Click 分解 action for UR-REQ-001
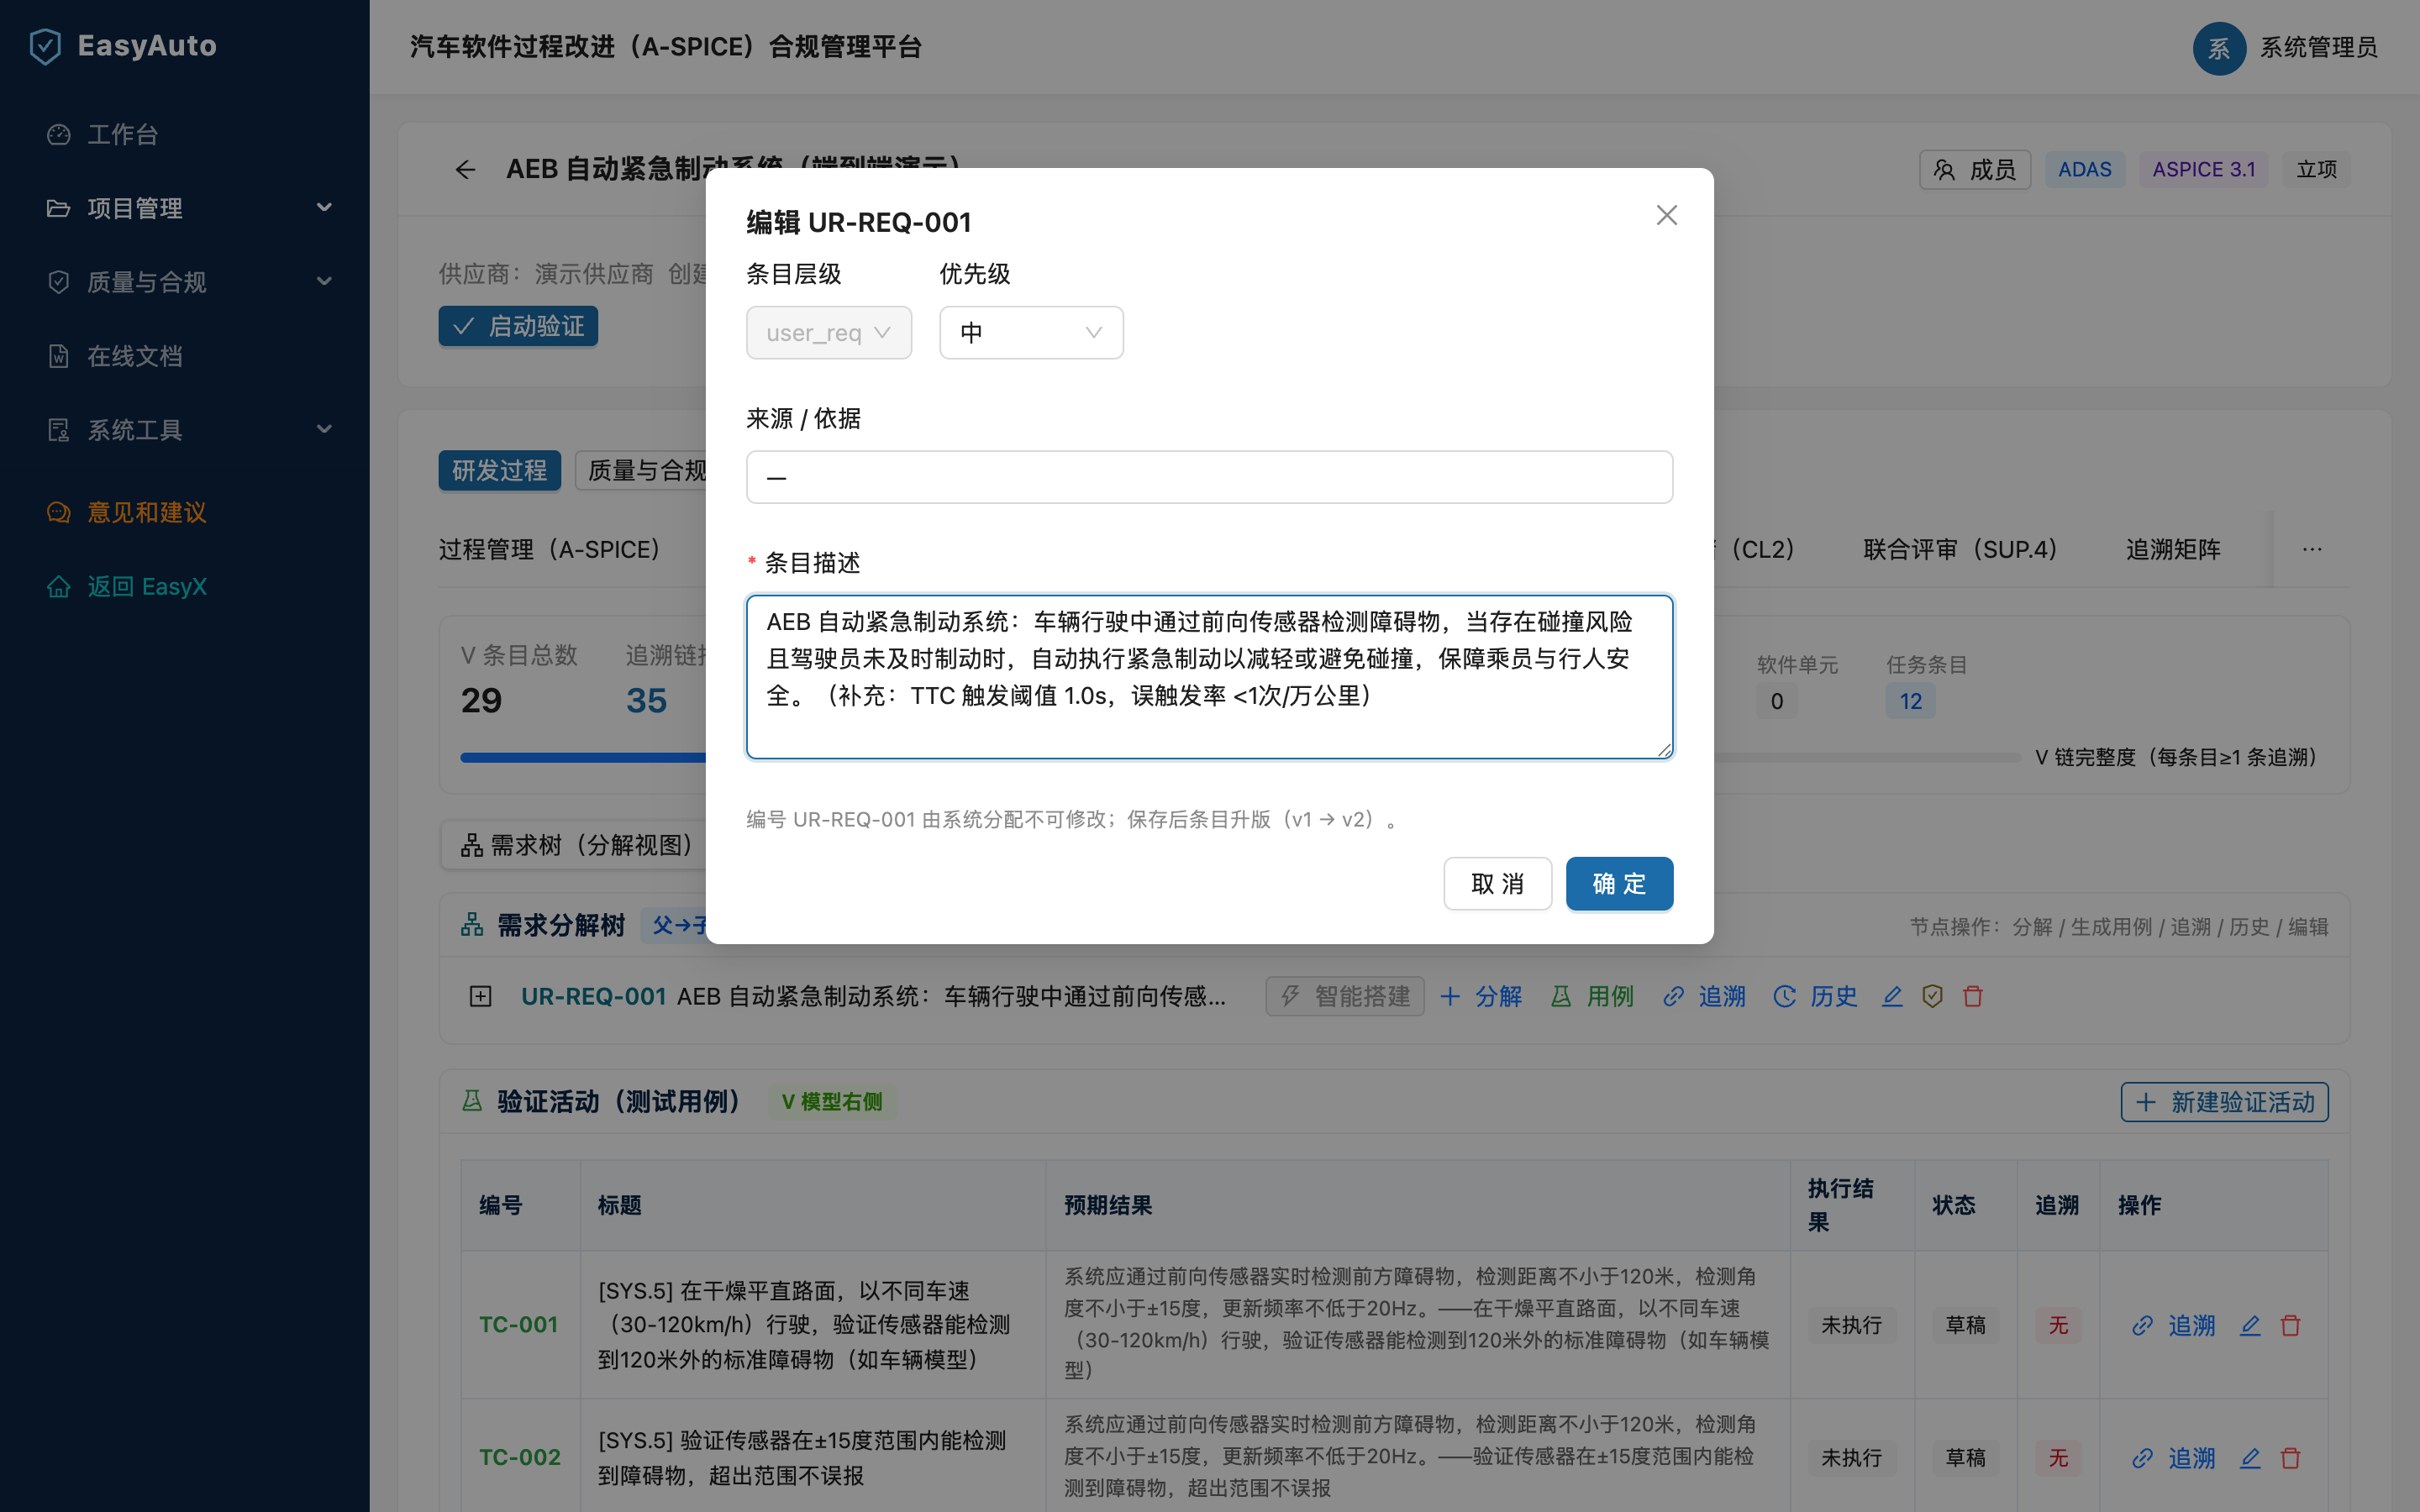Image resolution: width=2420 pixels, height=1512 pixels. (x=1481, y=996)
